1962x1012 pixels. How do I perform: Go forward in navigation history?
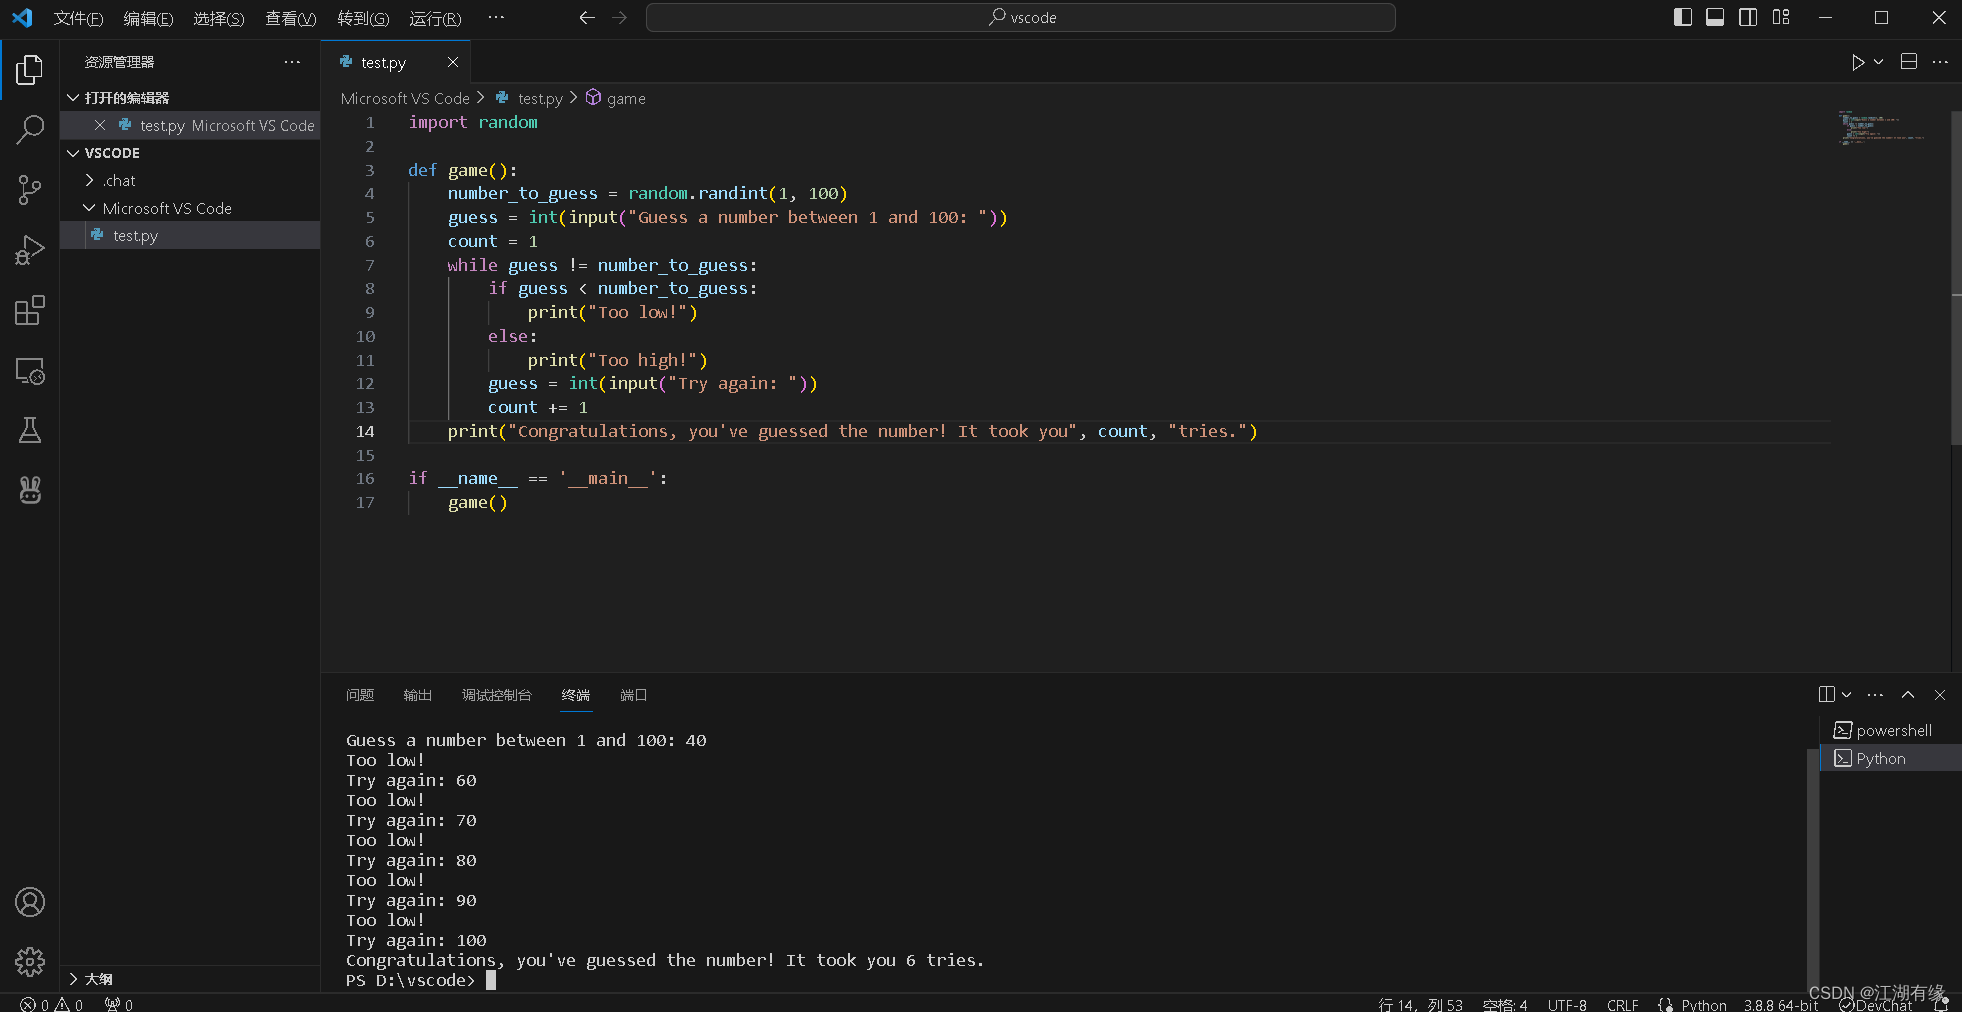[x=619, y=18]
